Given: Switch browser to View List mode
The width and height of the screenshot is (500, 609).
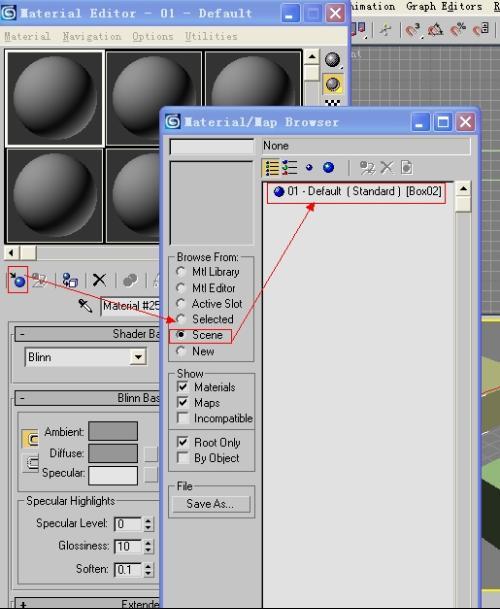Looking at the screenshot, I should [271, 168].
